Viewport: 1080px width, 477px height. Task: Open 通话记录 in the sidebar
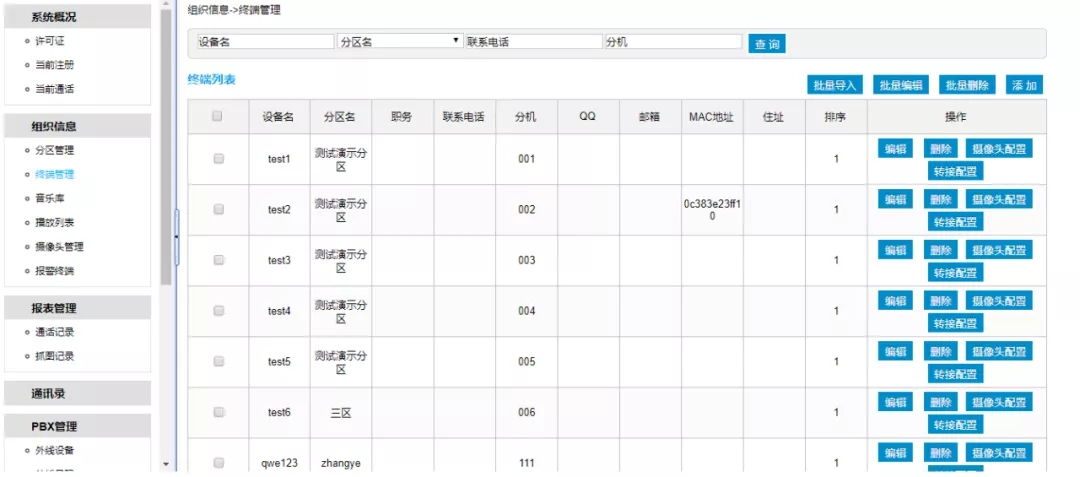tap(54, 332)
